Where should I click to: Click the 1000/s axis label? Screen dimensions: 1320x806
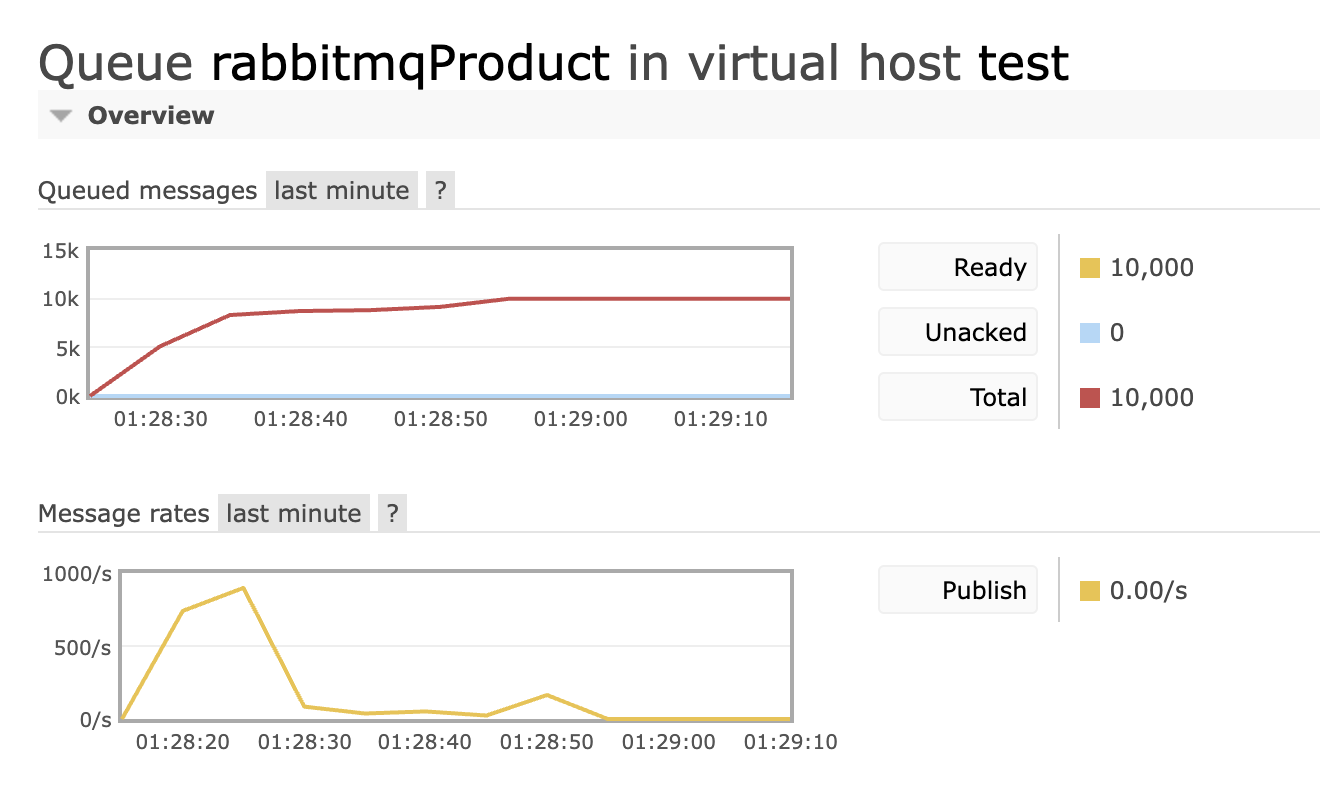(77, 573)
